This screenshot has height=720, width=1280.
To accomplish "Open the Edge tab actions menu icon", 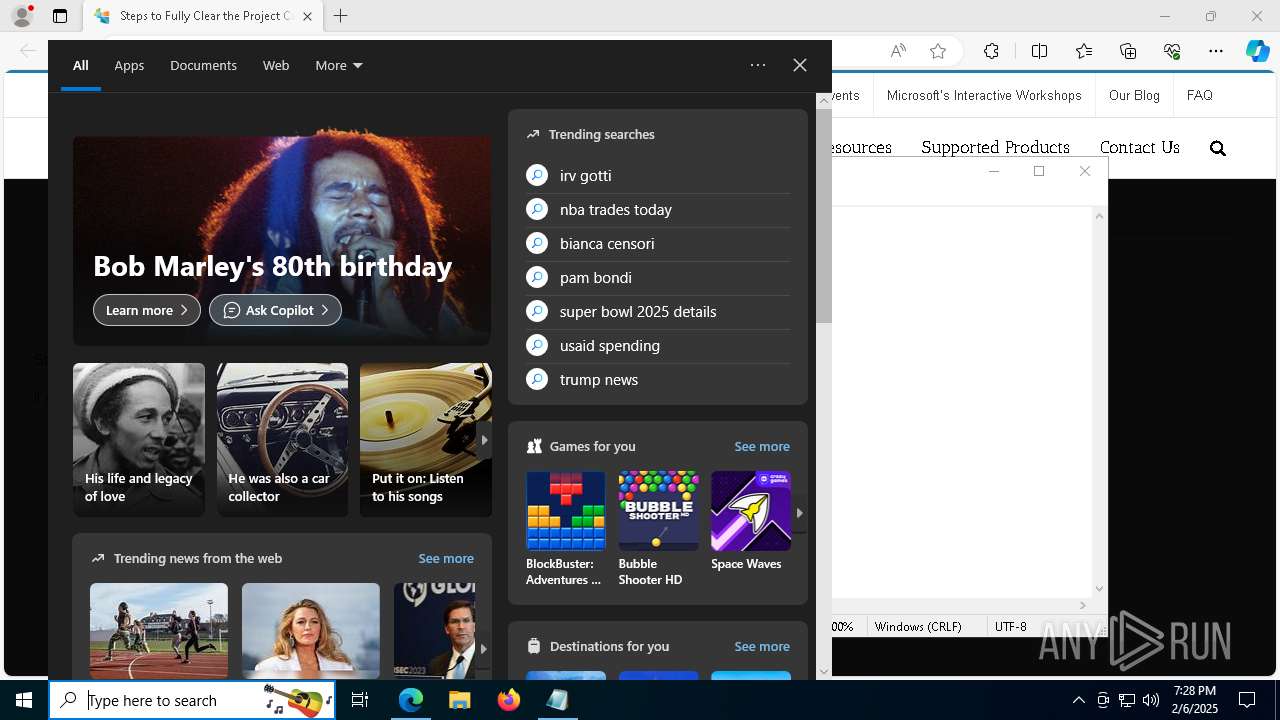I will (60, 16).
